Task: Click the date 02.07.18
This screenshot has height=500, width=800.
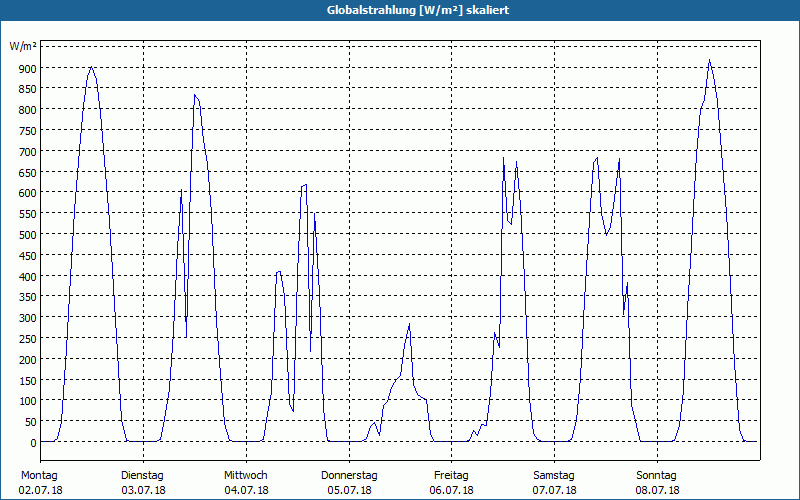Action: (40, 490)
